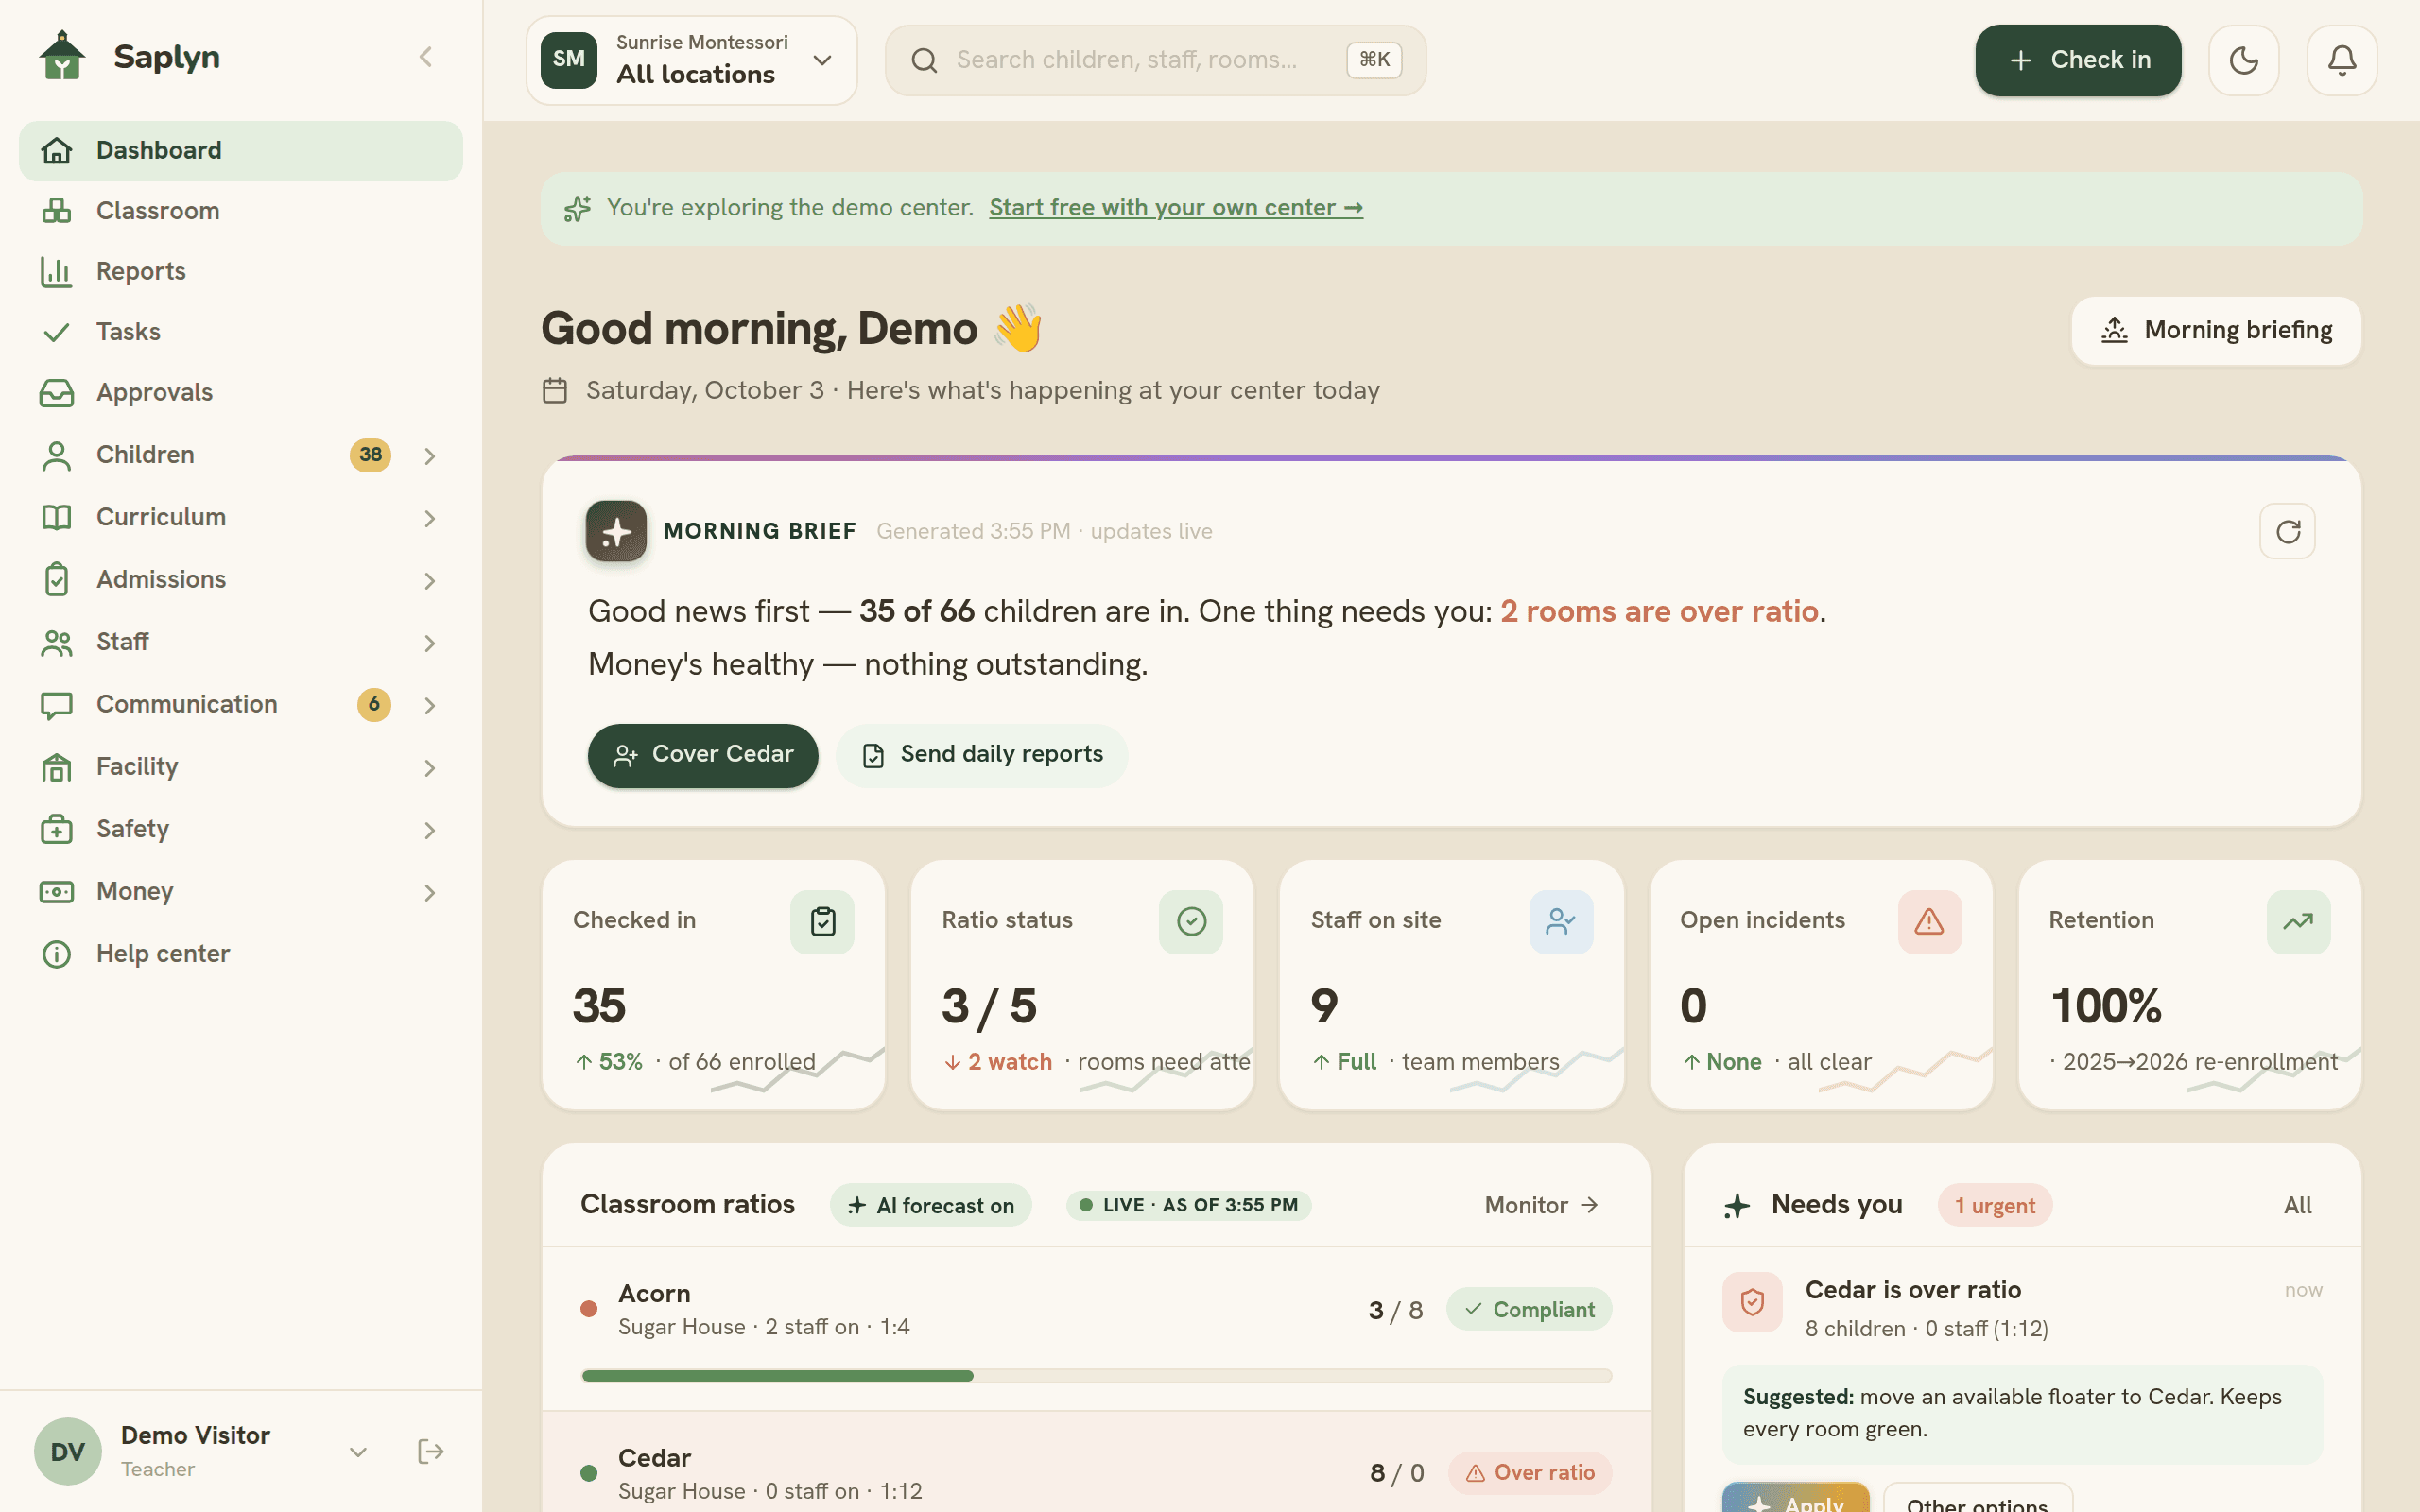Click the Over ratio status on Cedar row
2420x1512 pixels.
pos(1530,1472)
